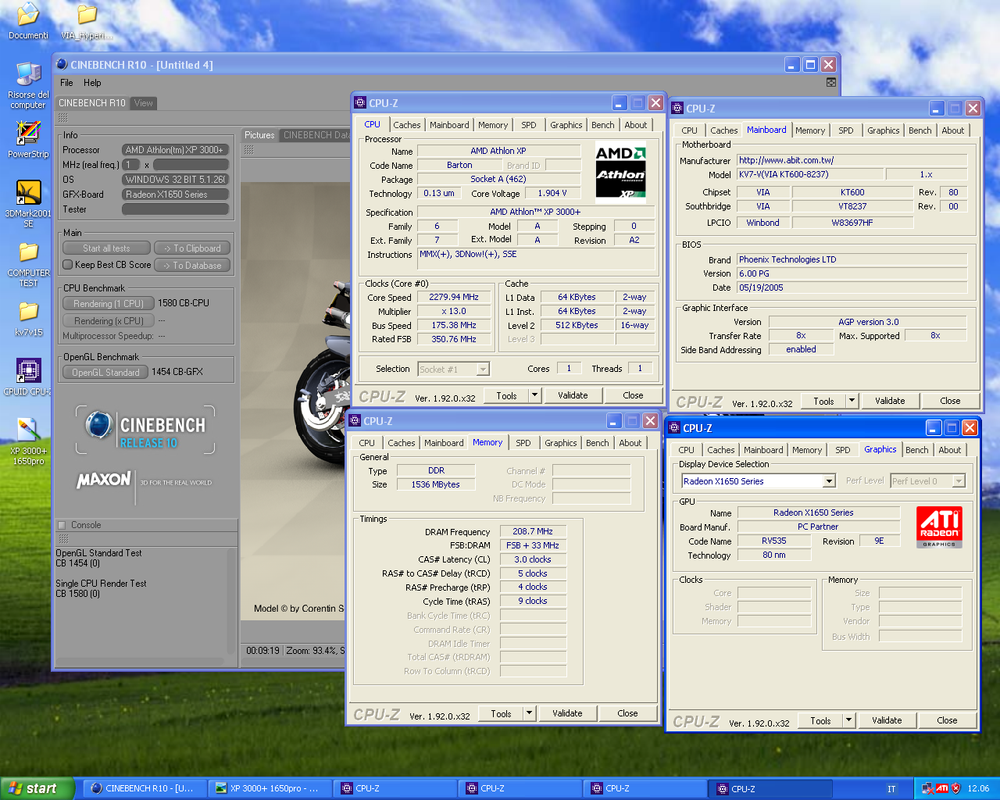Select the View tab in CINEBENCH
The image size is (1000, 800).
[x=143, y=103]
